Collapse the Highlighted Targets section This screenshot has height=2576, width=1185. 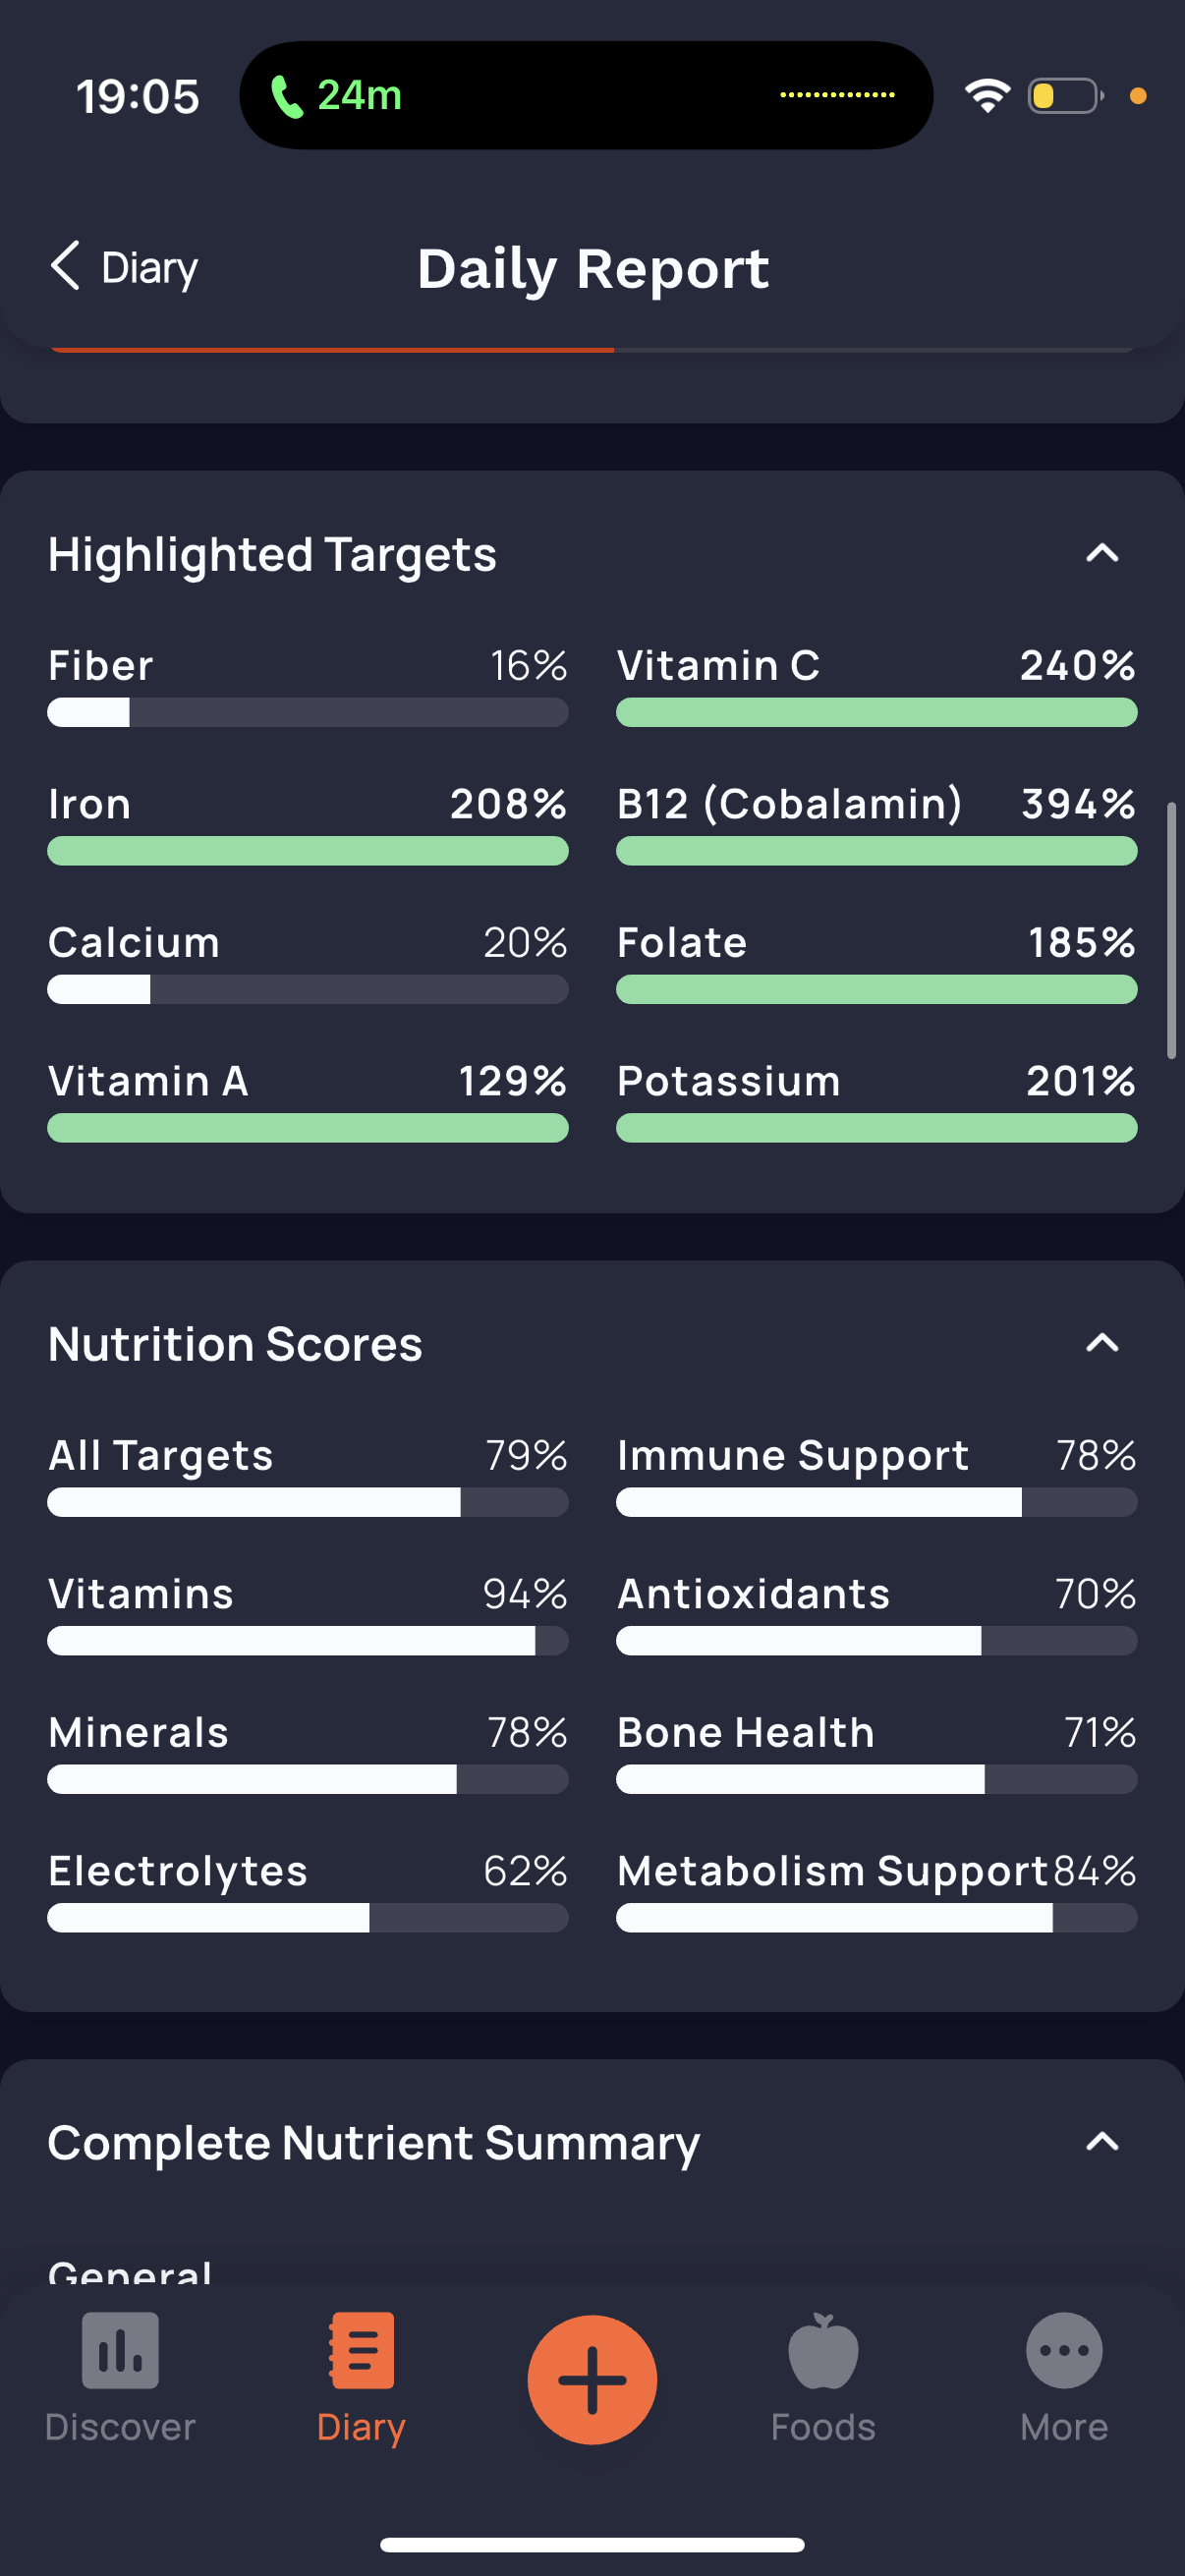(x=1102, y=553)
